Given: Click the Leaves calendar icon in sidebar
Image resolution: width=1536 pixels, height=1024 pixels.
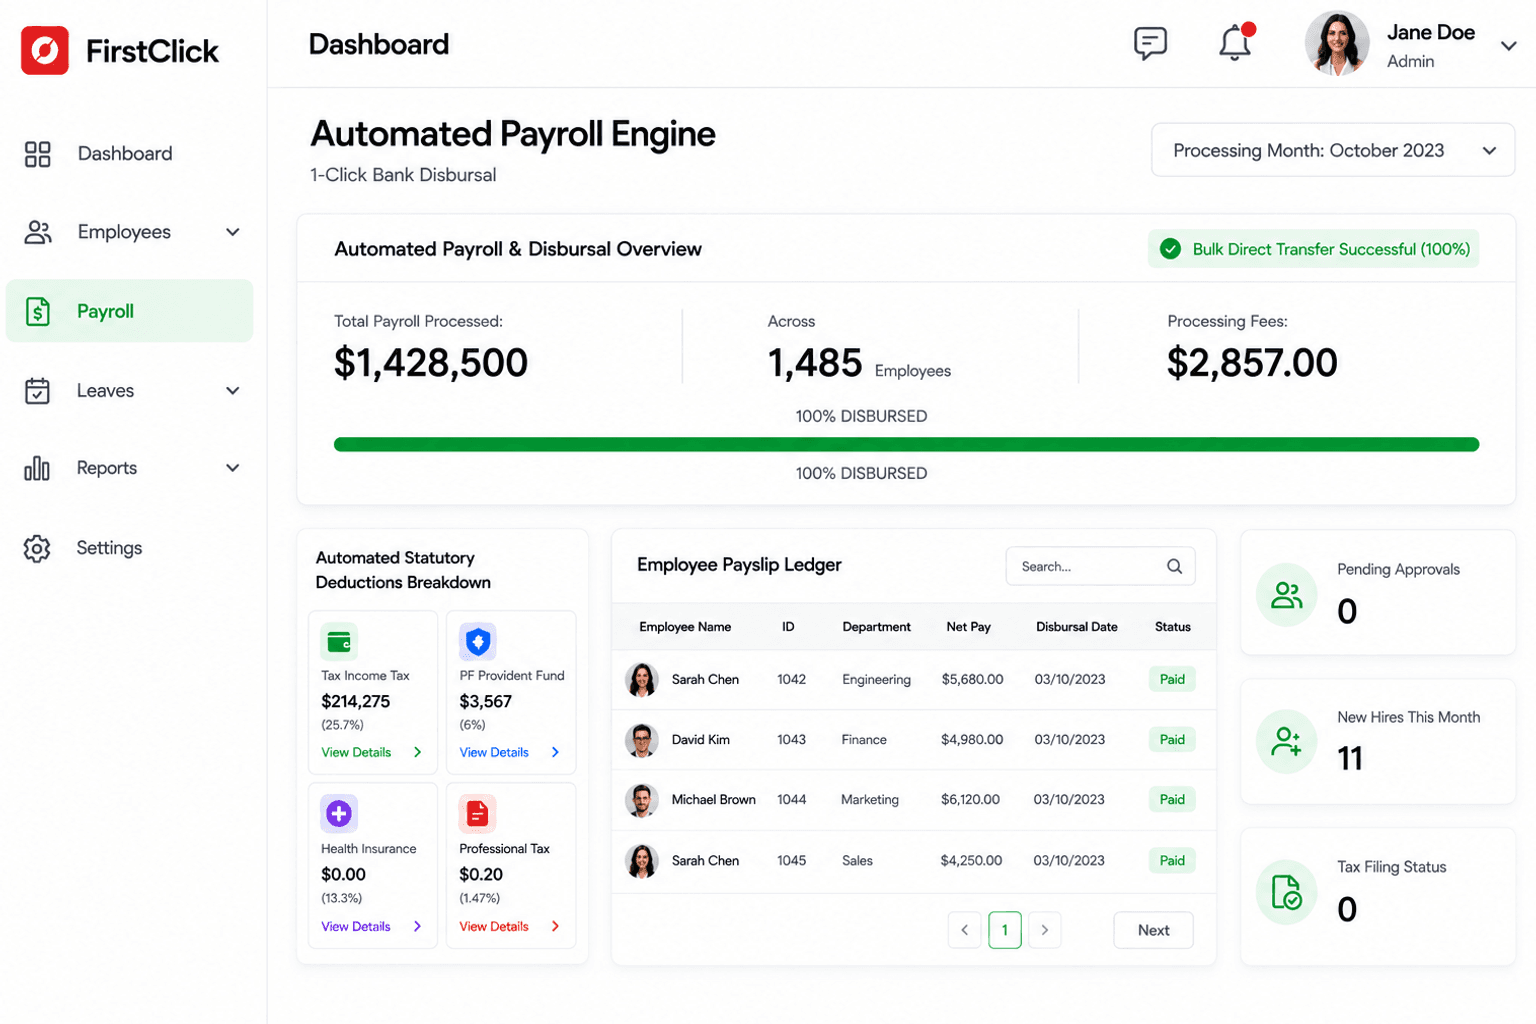Looking at the screenshot, I should 37,390.
